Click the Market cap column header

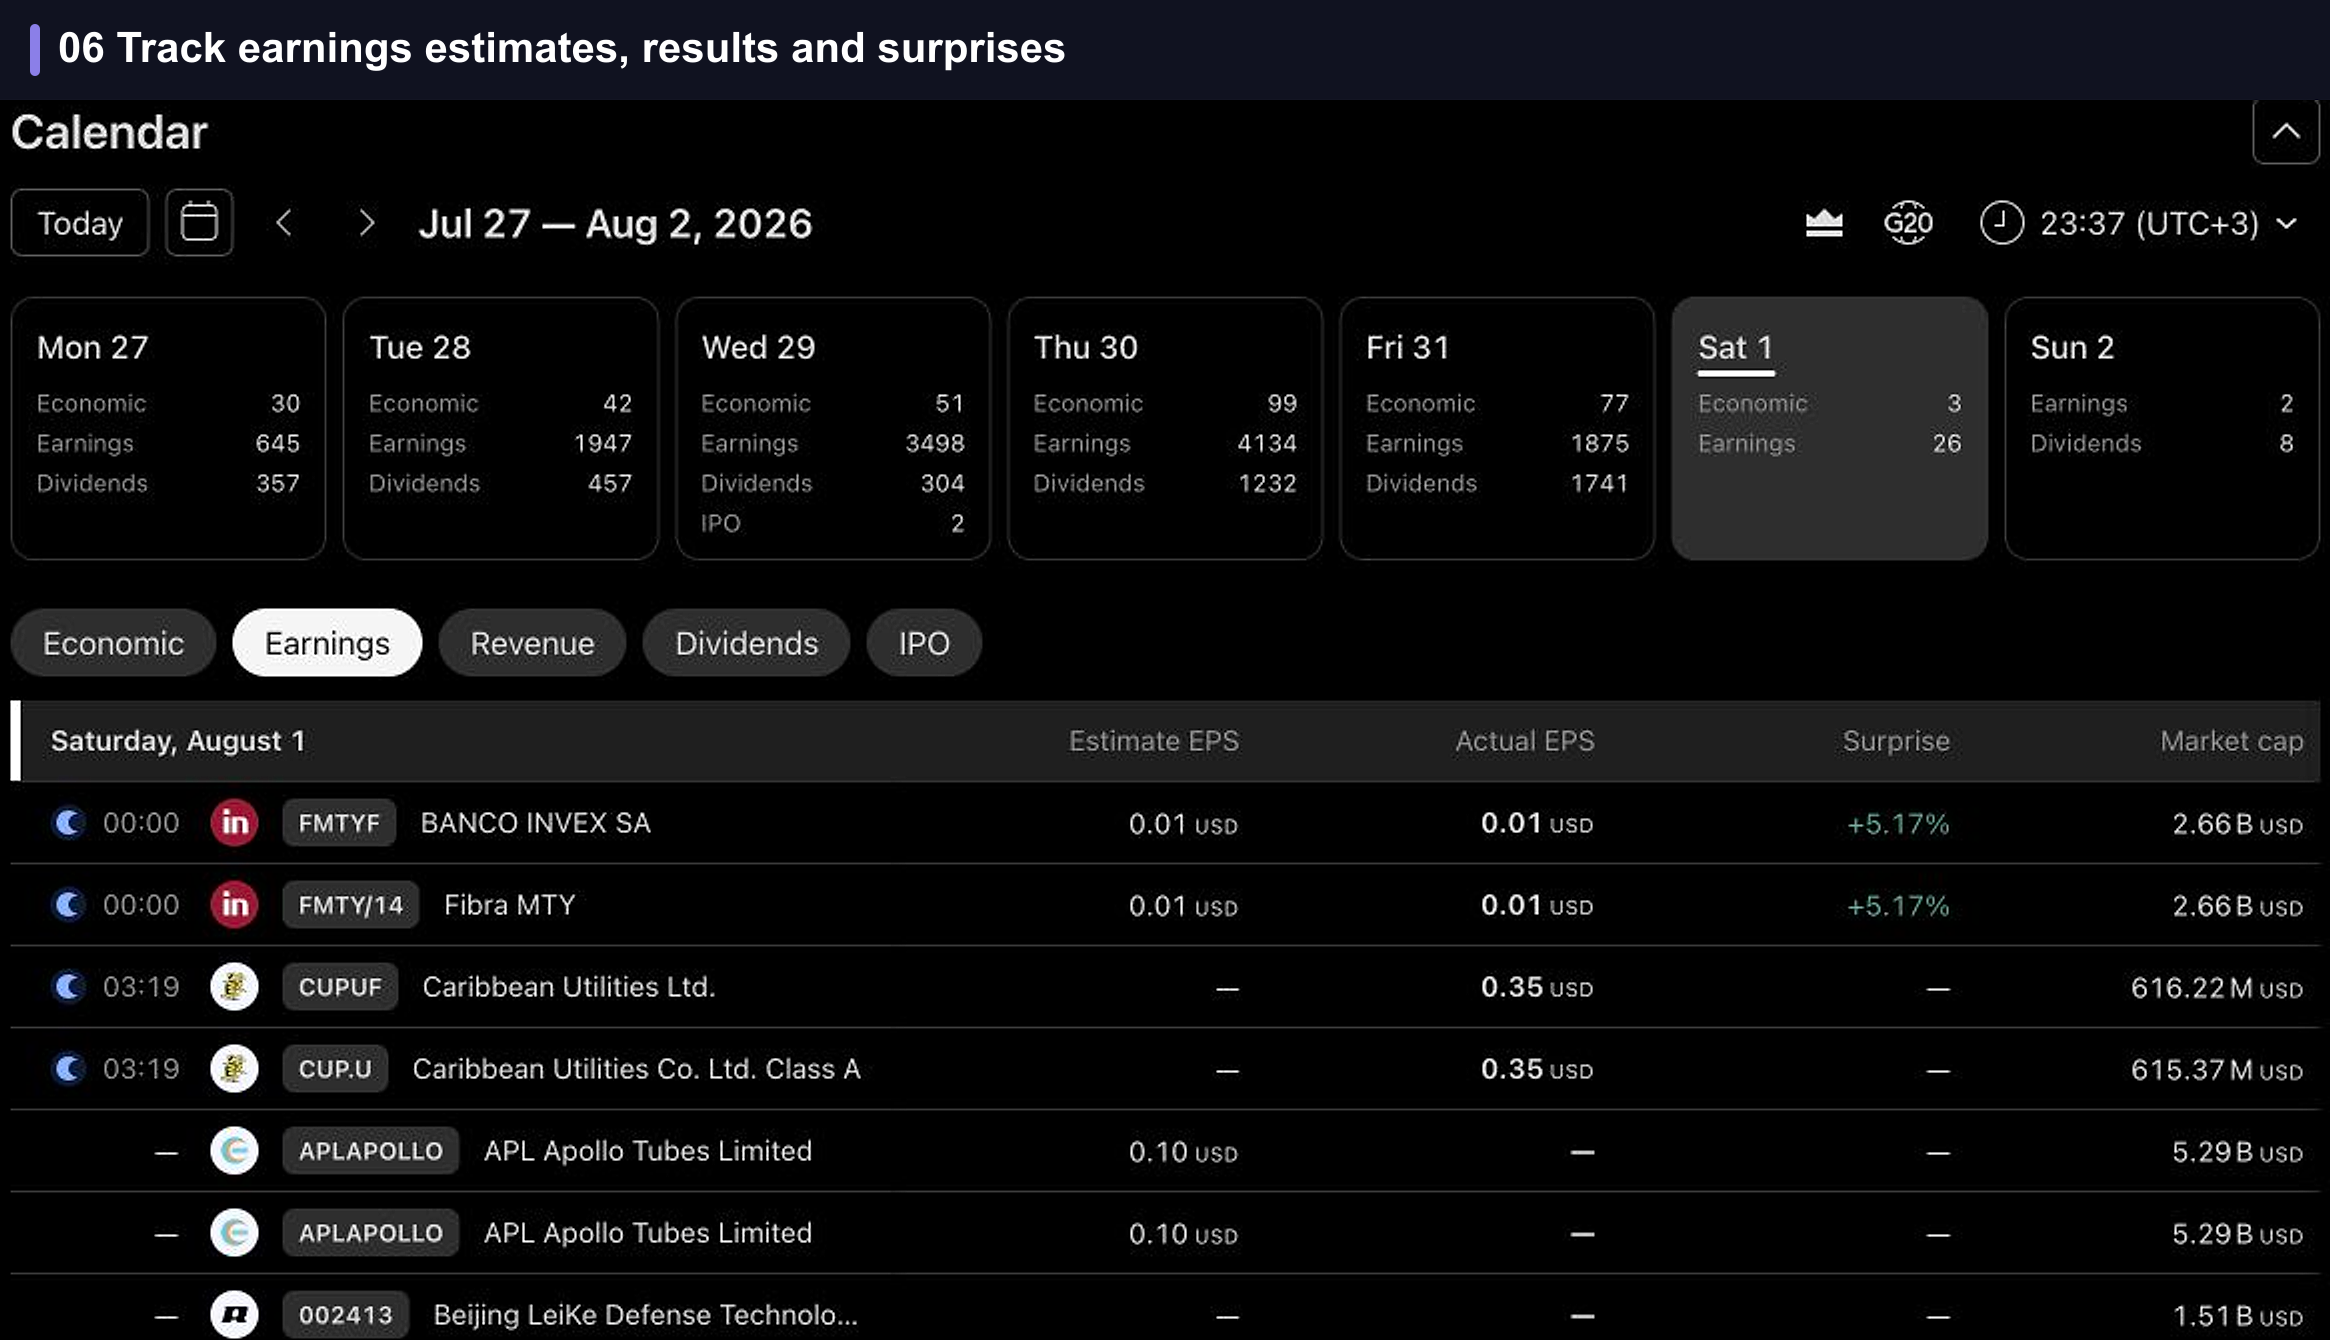click(x=2231, y=741)
